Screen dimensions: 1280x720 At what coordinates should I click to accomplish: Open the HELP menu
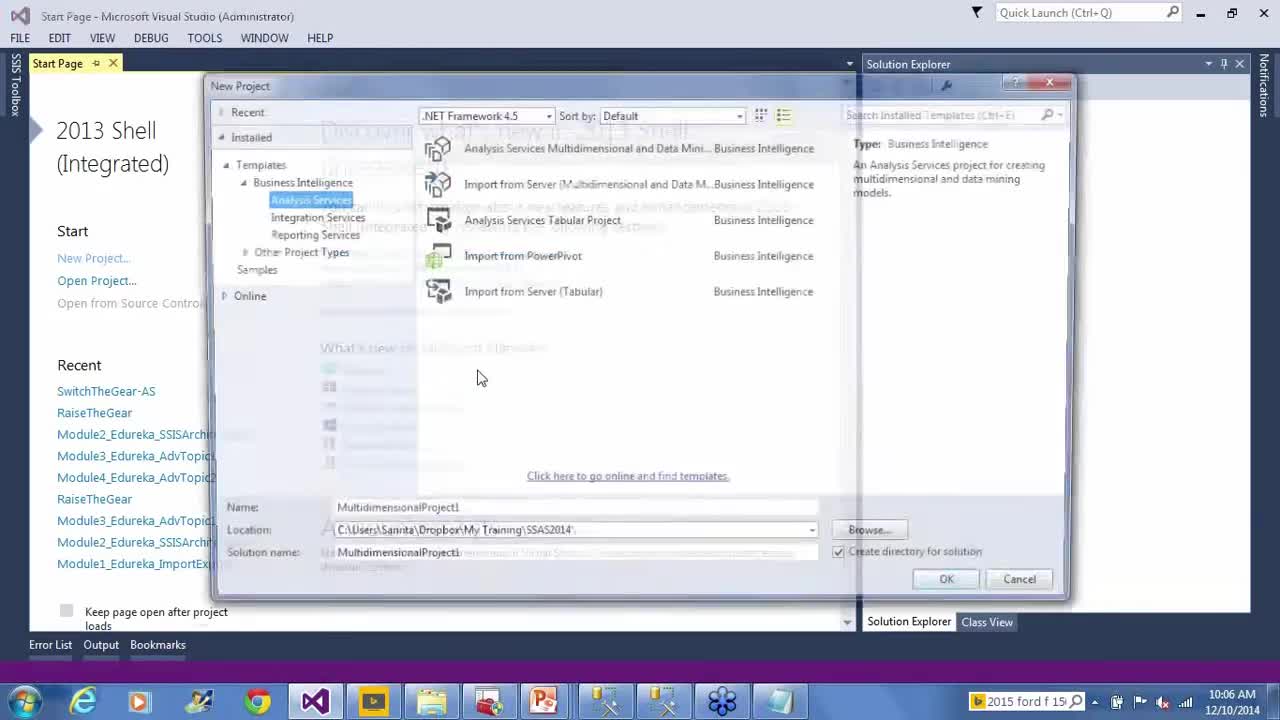tap(320, 38)
